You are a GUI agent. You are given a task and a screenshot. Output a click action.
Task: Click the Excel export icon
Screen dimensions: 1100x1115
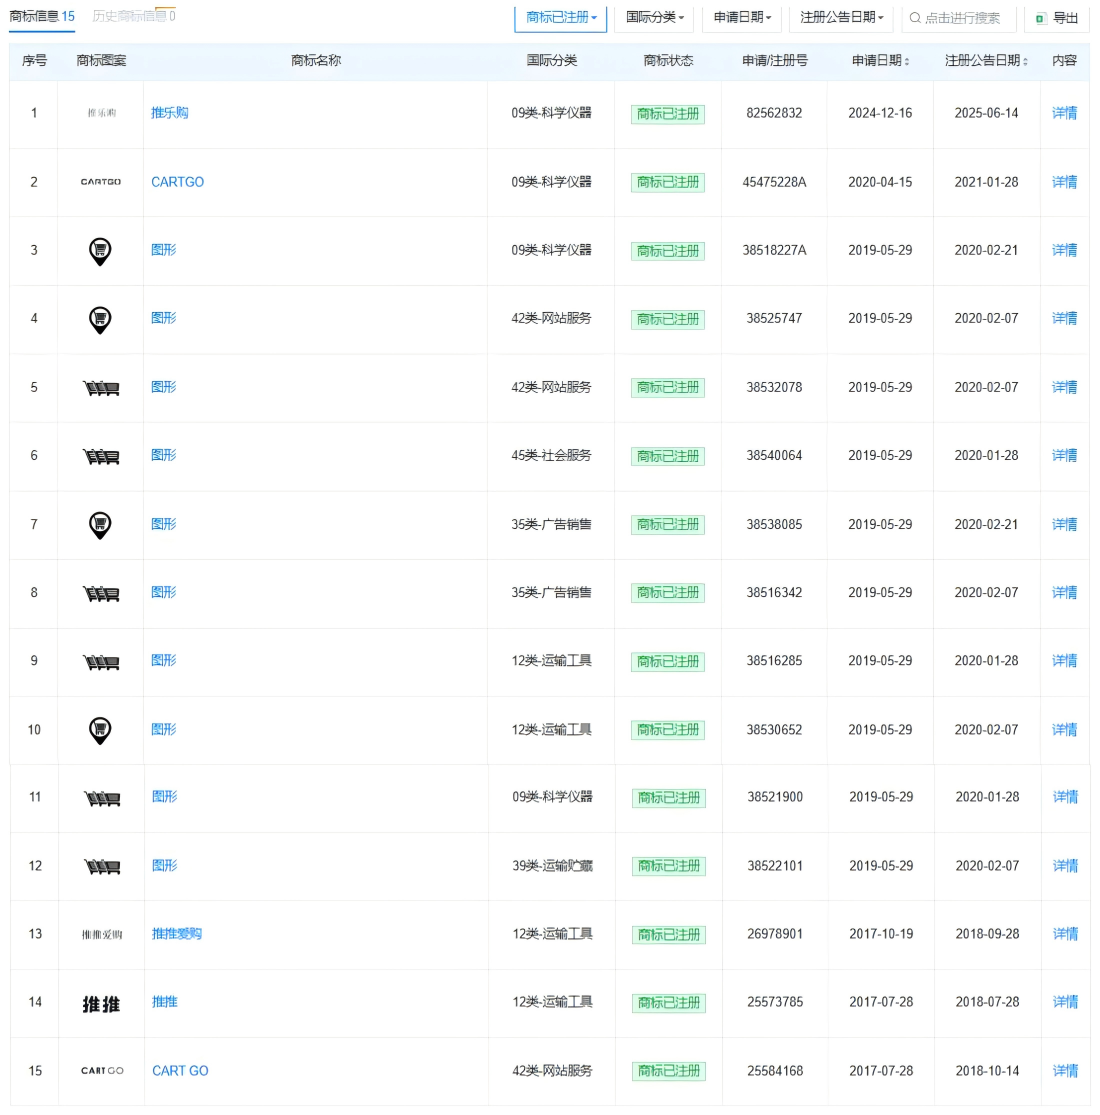[x=1041, y=18]
